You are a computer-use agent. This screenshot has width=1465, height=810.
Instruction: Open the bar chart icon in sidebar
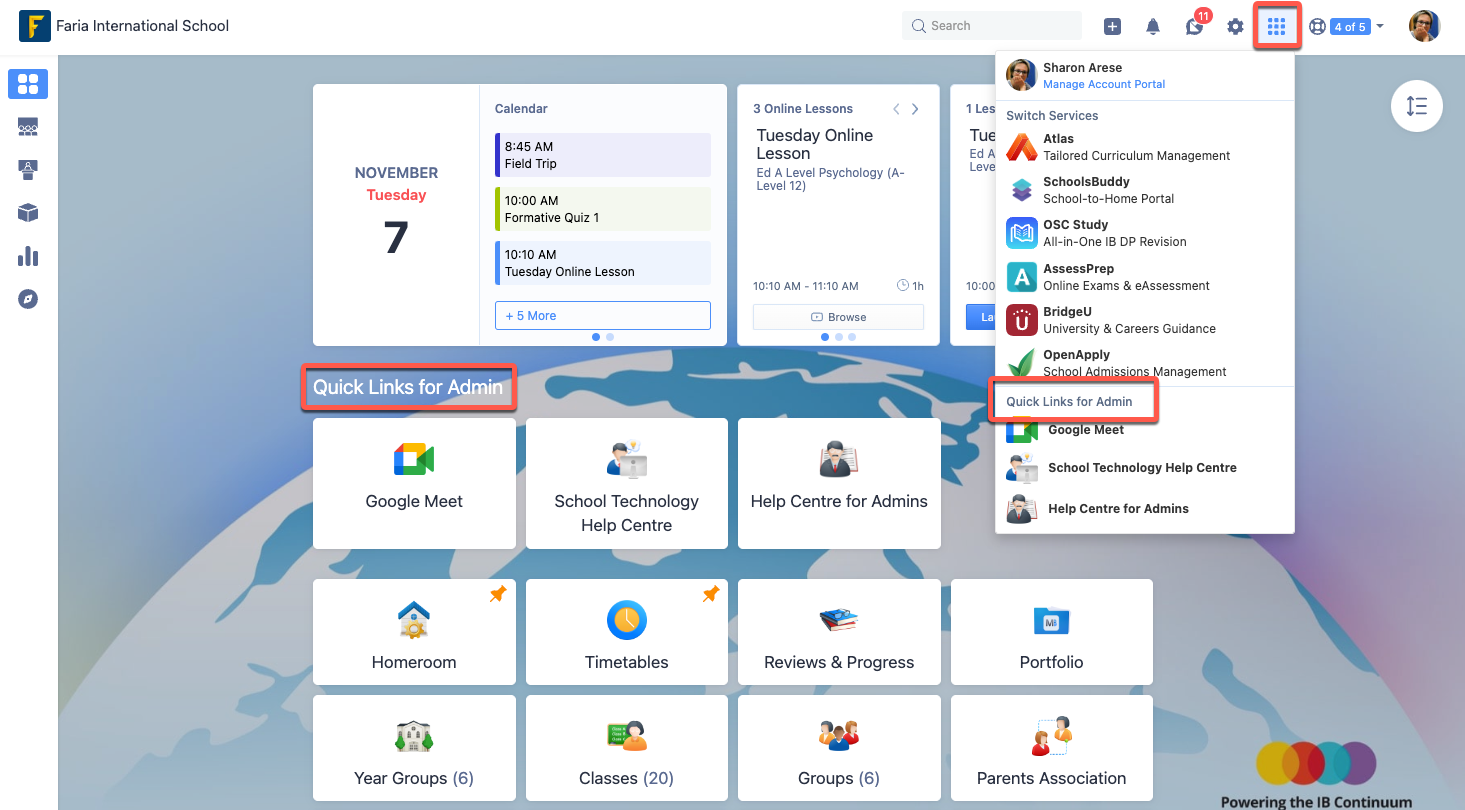pos(28,256)
